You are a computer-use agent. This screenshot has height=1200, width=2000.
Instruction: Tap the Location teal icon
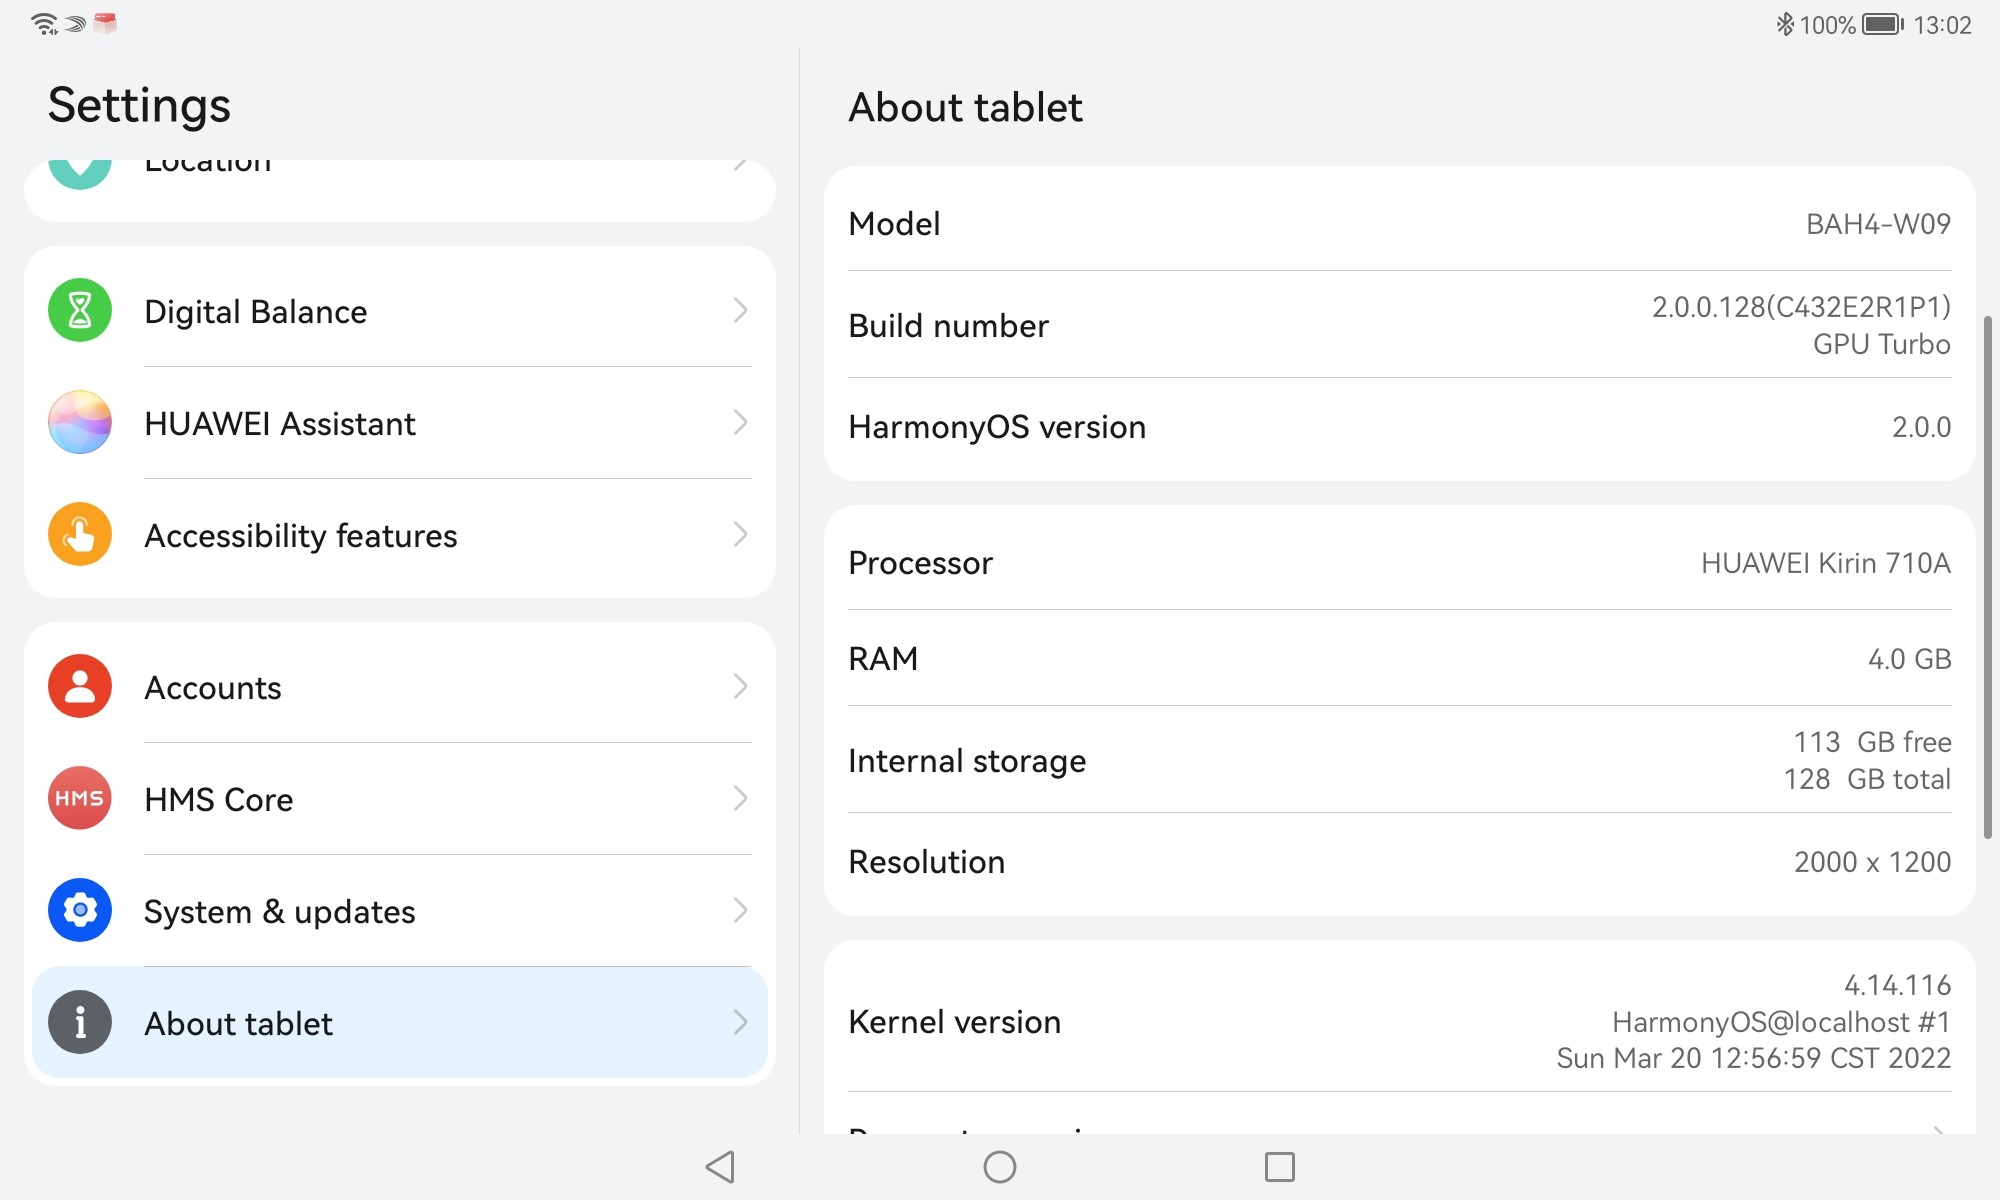pos(80,174)
